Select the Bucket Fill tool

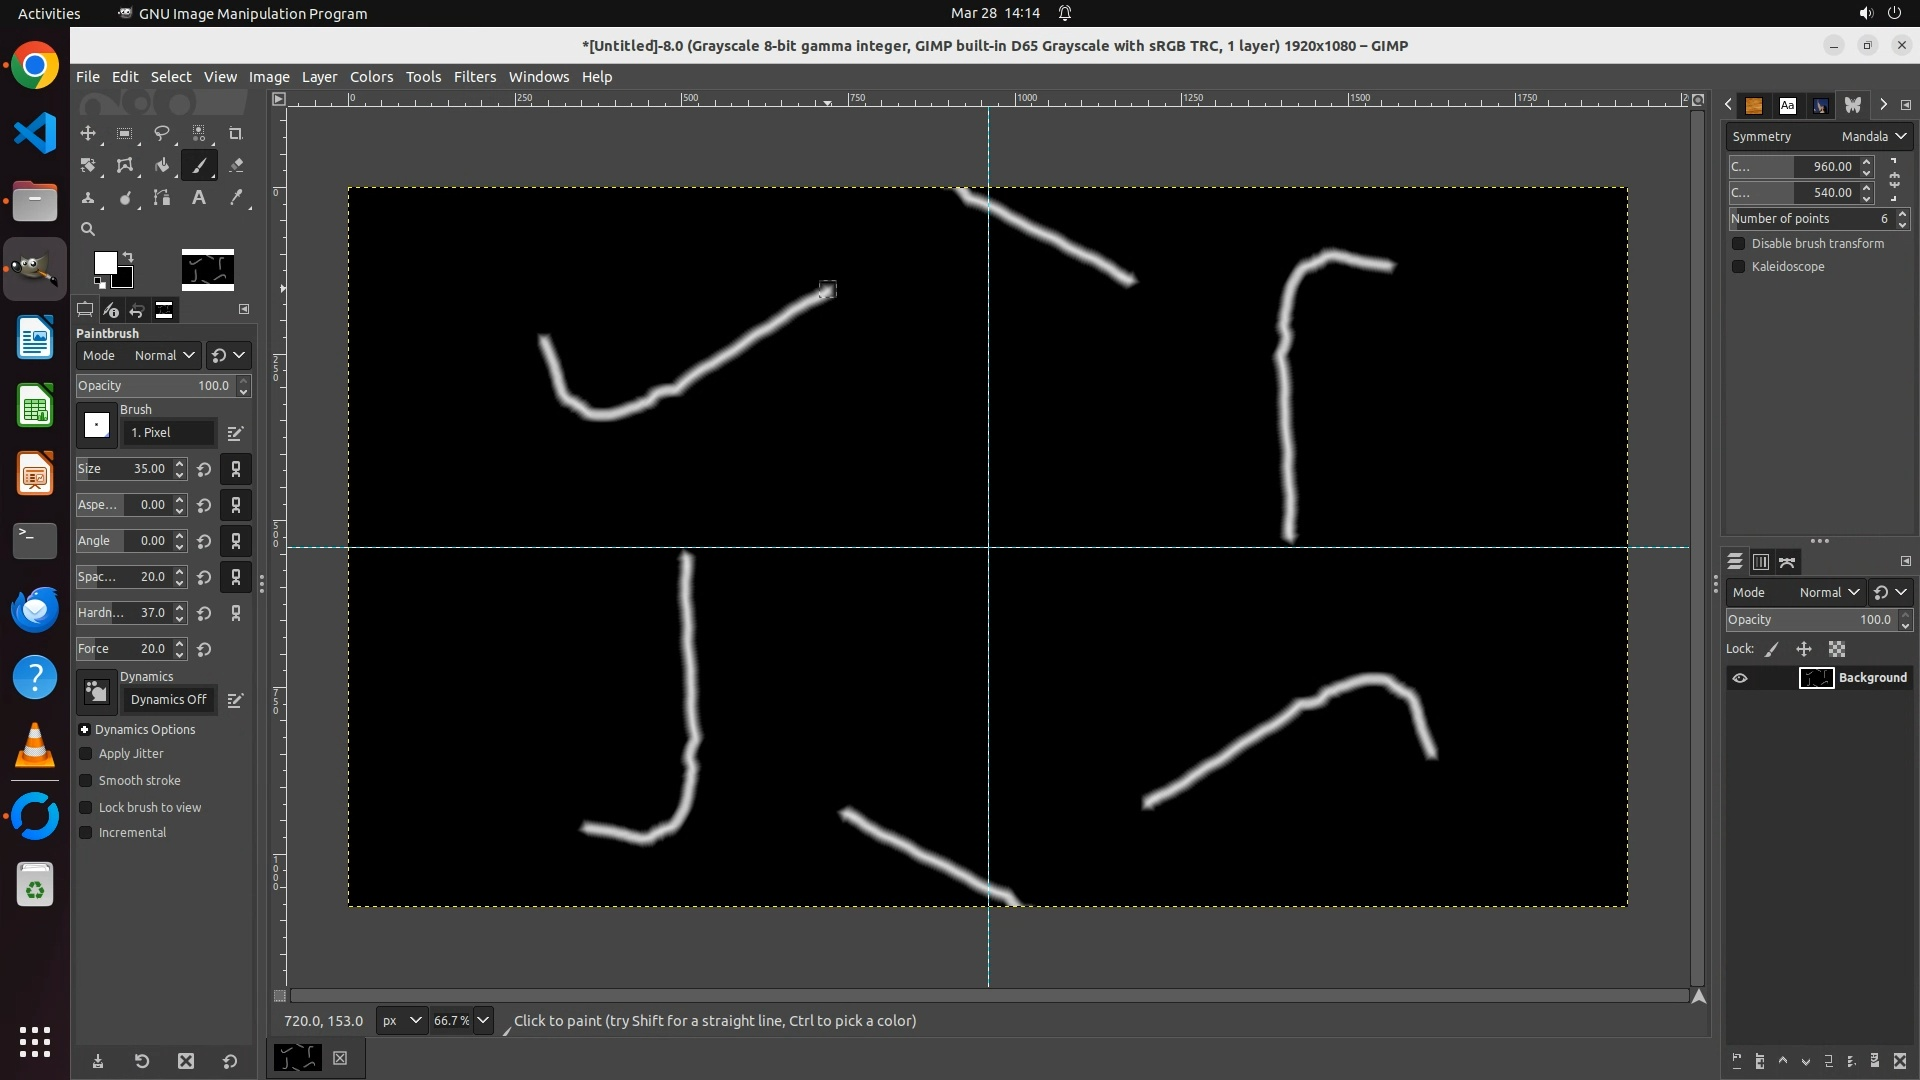pyautogui.click(x=161, y=166)
